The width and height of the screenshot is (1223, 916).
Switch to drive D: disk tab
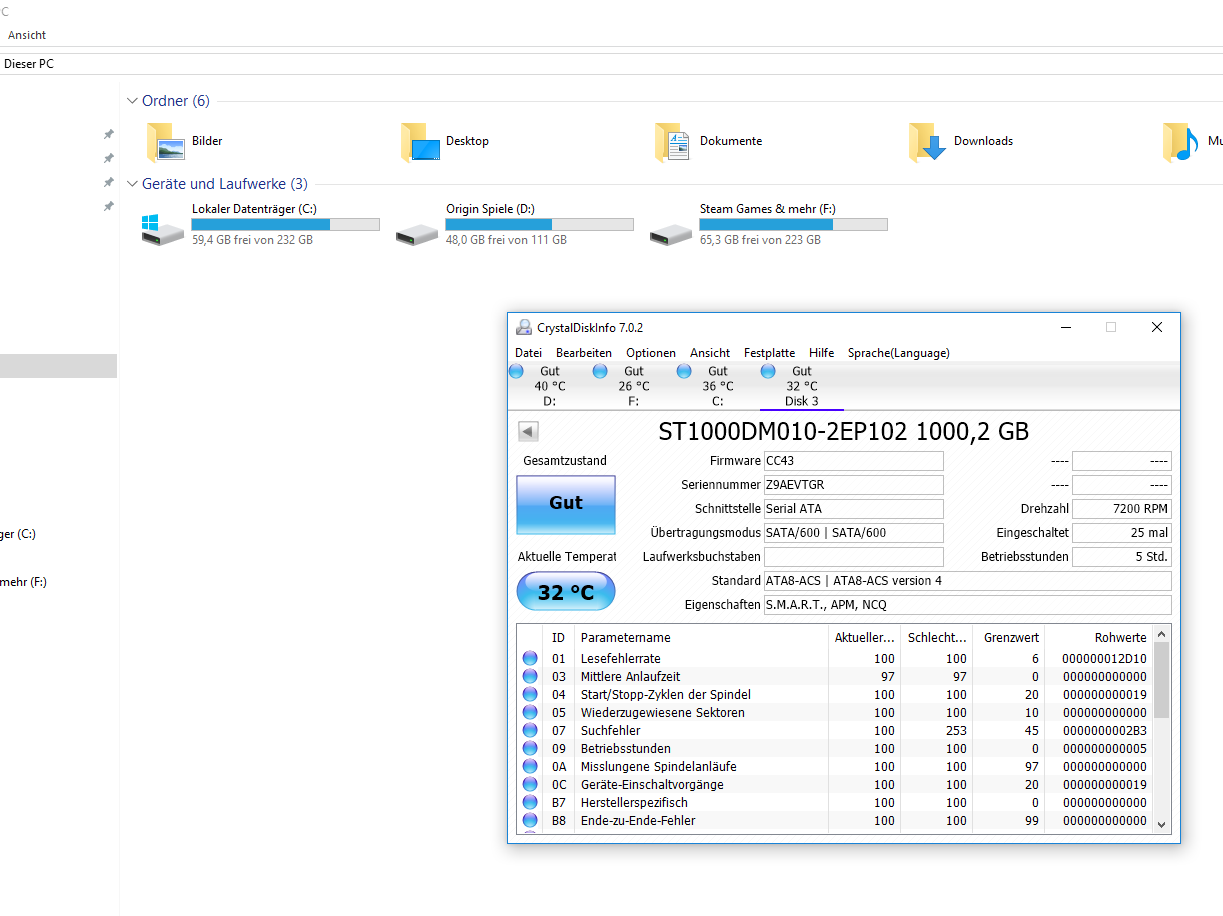[549, 386]
